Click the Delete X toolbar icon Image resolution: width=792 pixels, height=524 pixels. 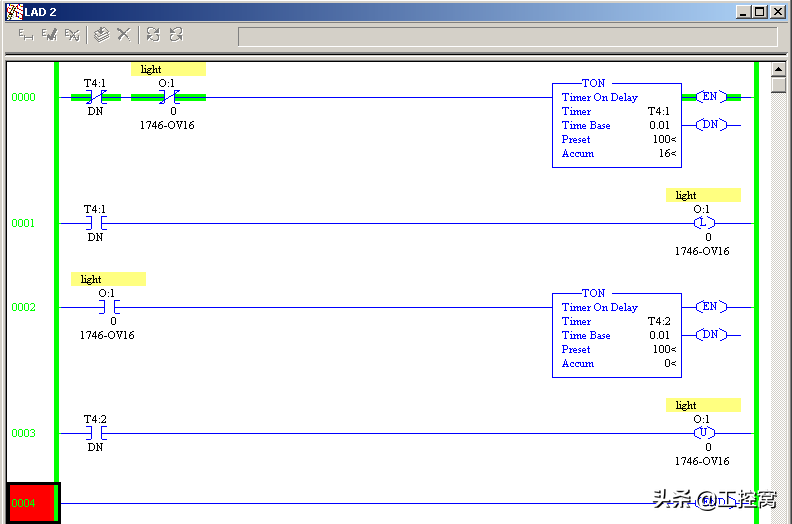(x=123, y=35)
